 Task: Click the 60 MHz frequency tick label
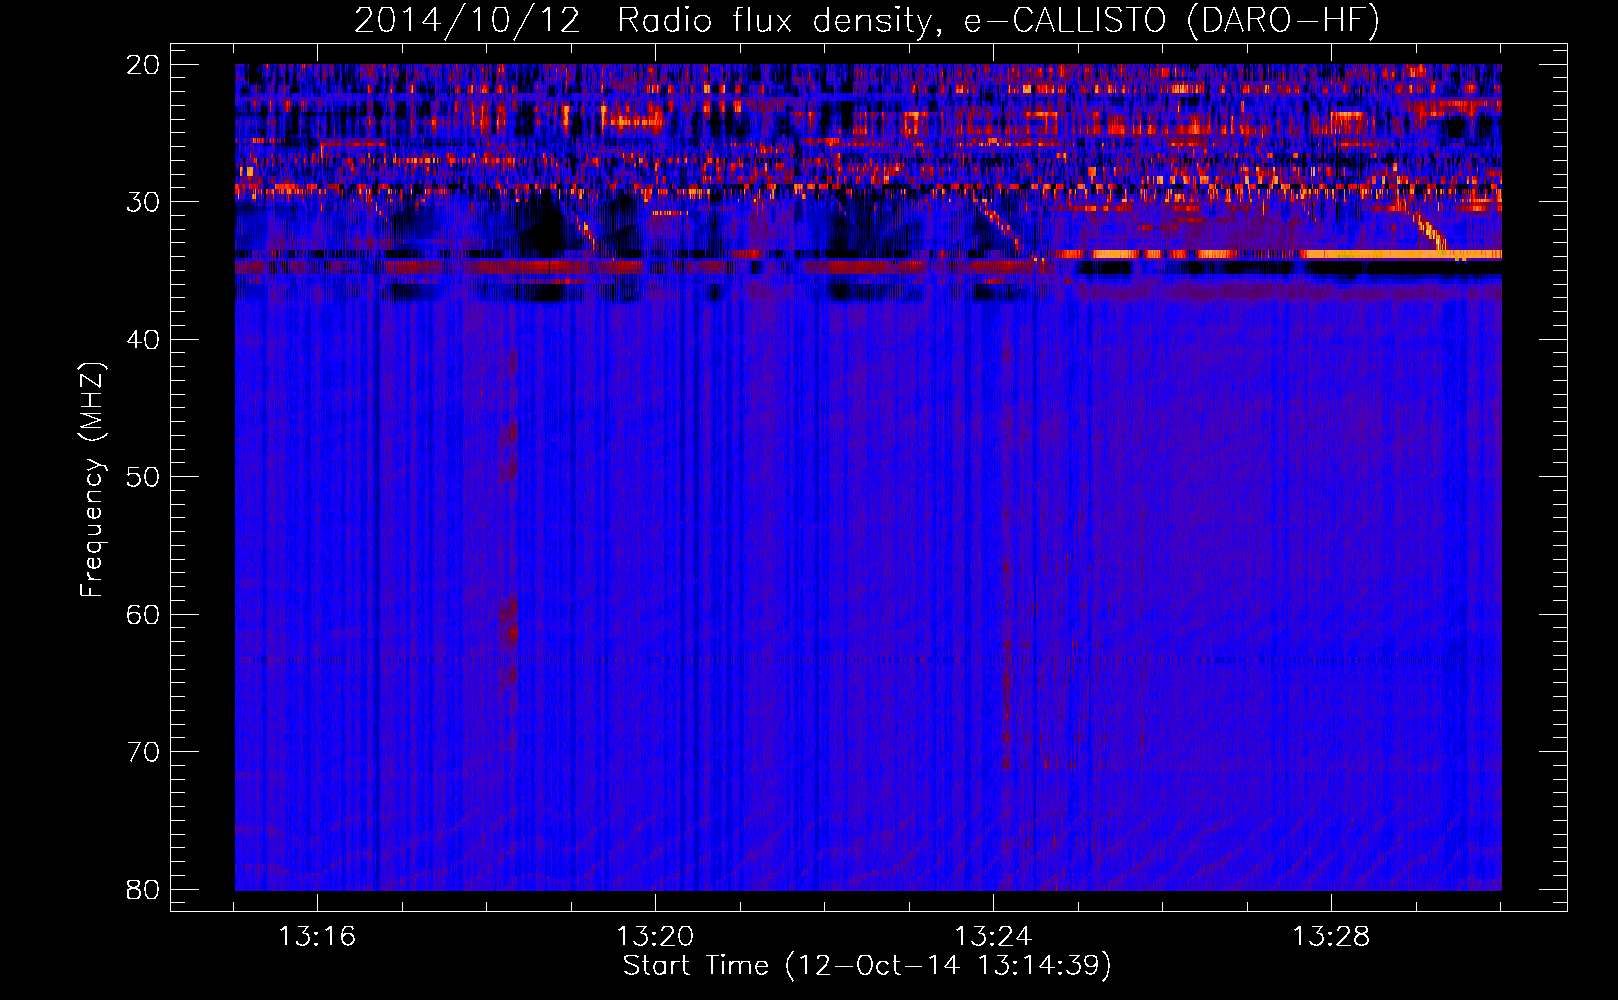point(144,614)
